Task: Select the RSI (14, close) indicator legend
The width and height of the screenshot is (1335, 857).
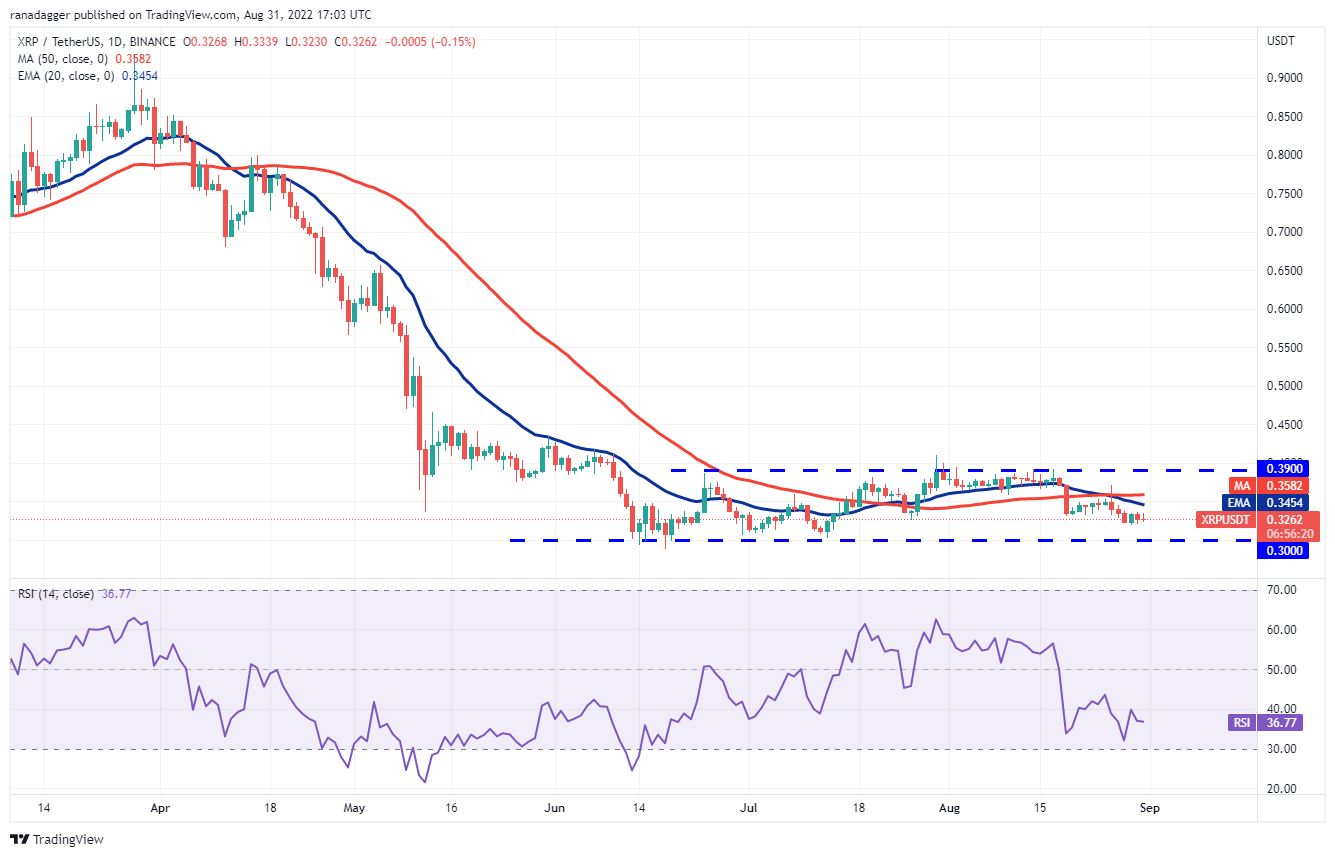Action: (56, 594)
